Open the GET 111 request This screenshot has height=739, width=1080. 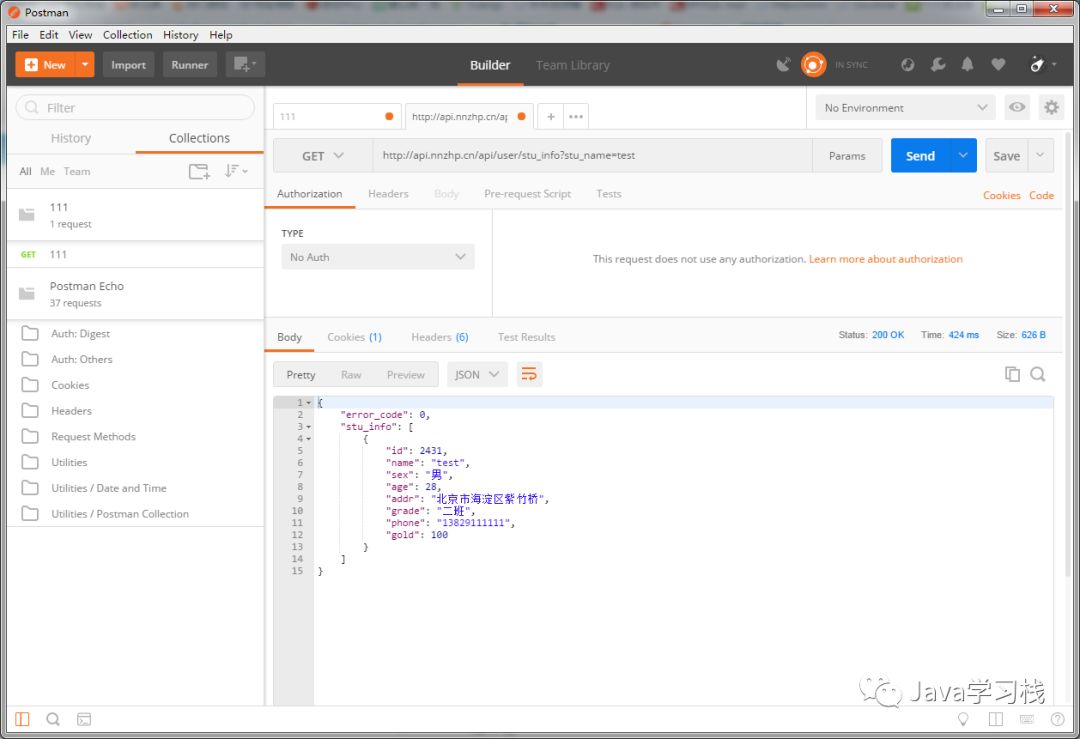click(x=135, y=254)
